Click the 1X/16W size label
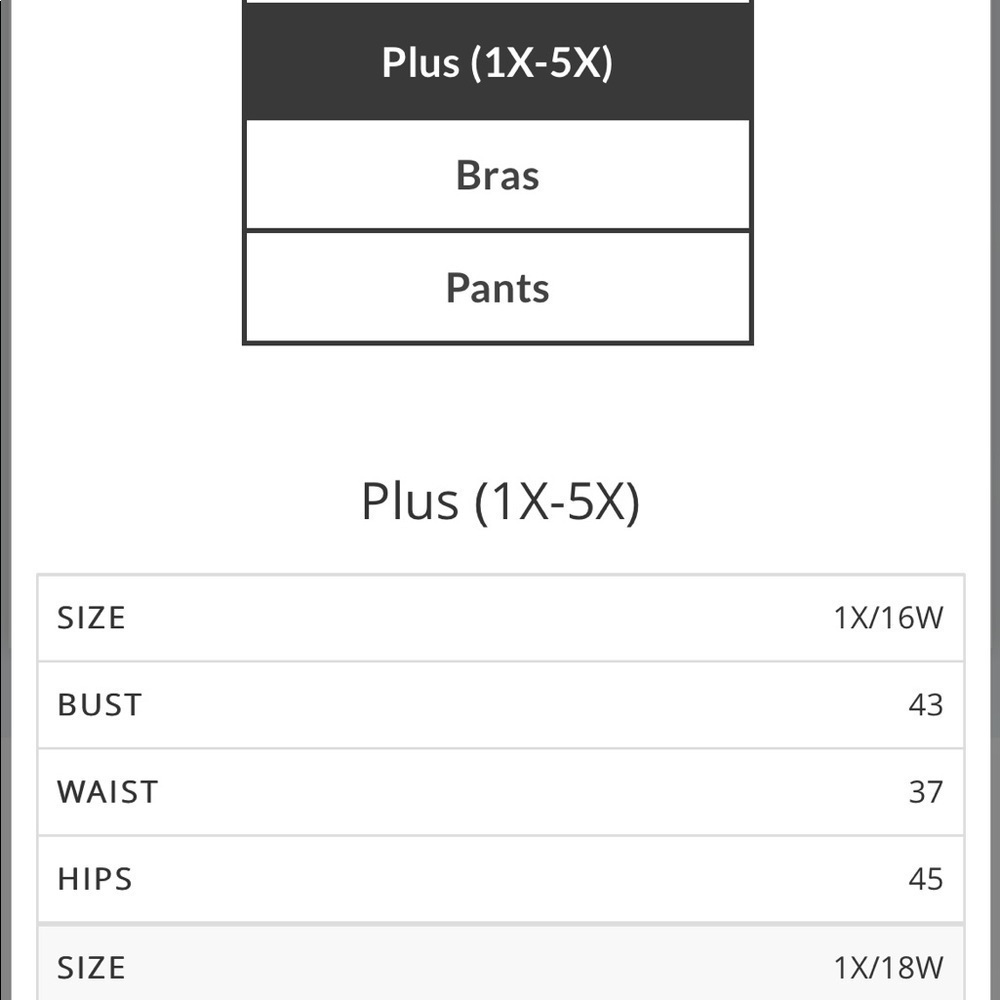Screen dimensions: 1000x1000 point(888,617)
